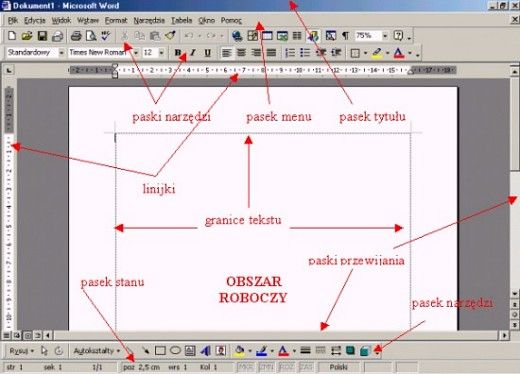Screen dimensions: 520x374
Task: Click the Rysuj drawing menu button
Action: point(21,351)
